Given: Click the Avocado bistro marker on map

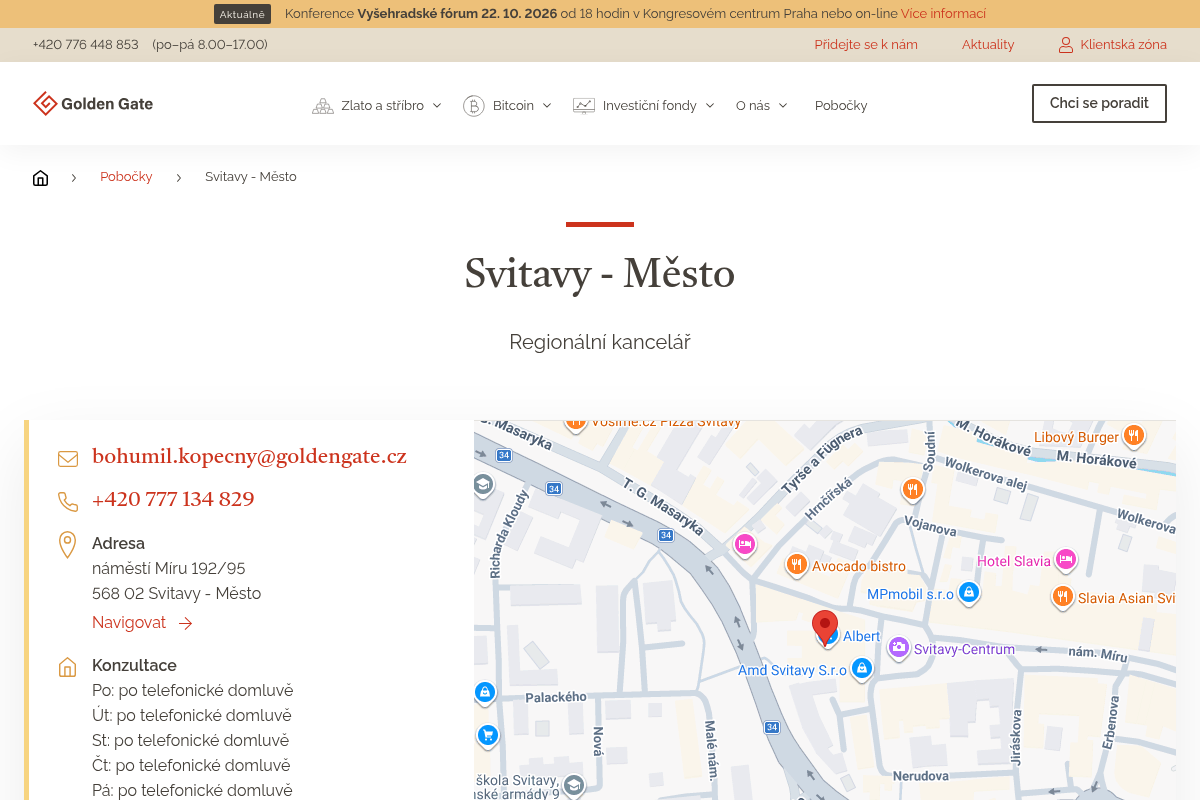Looking at the screenshot, I should [796, 565].
